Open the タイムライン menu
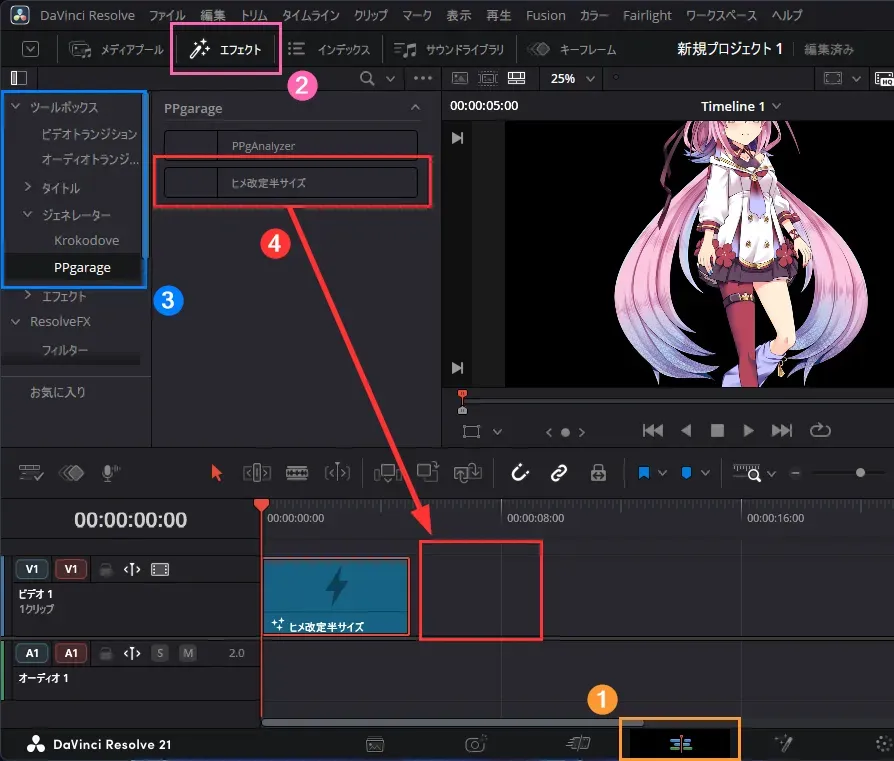The width and height of the screenshot is (894, 761). 311,15
